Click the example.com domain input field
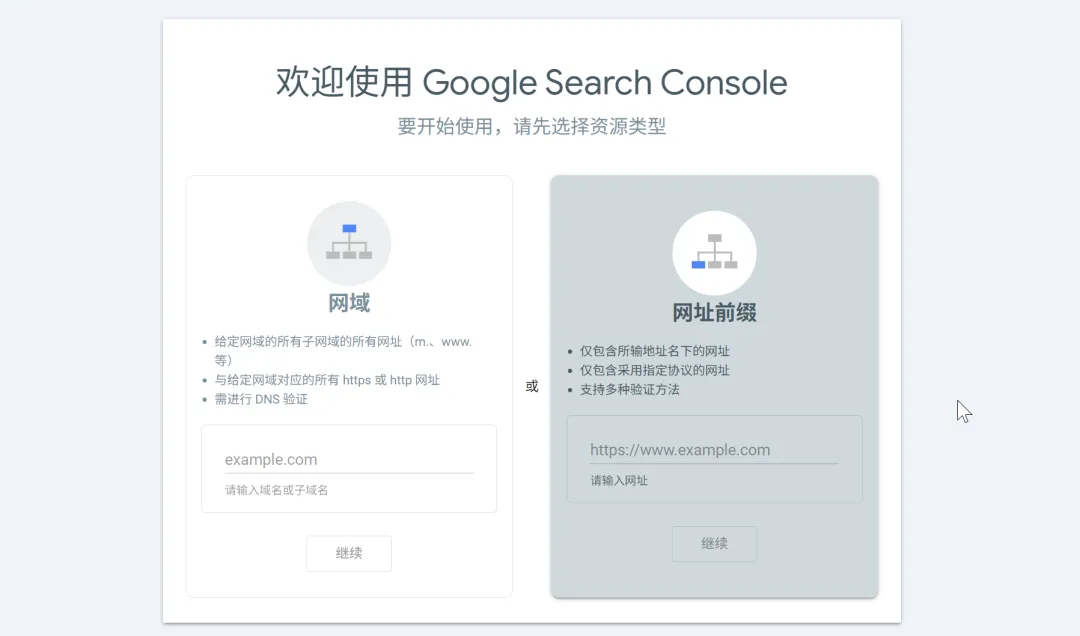Viewport: 1080px width, 636px height. pyautogui.click(x=348, y=460)
